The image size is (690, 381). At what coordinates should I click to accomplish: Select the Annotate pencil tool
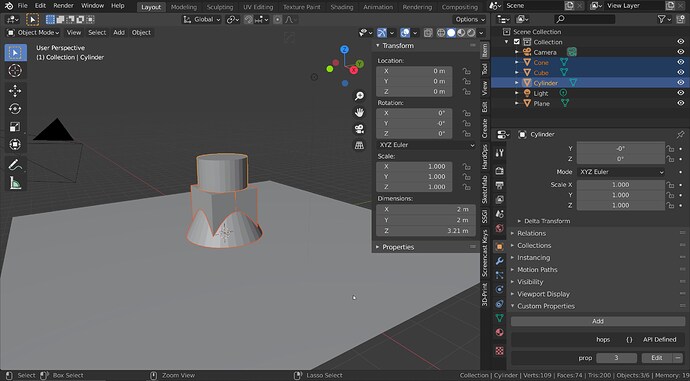point(15,165)
